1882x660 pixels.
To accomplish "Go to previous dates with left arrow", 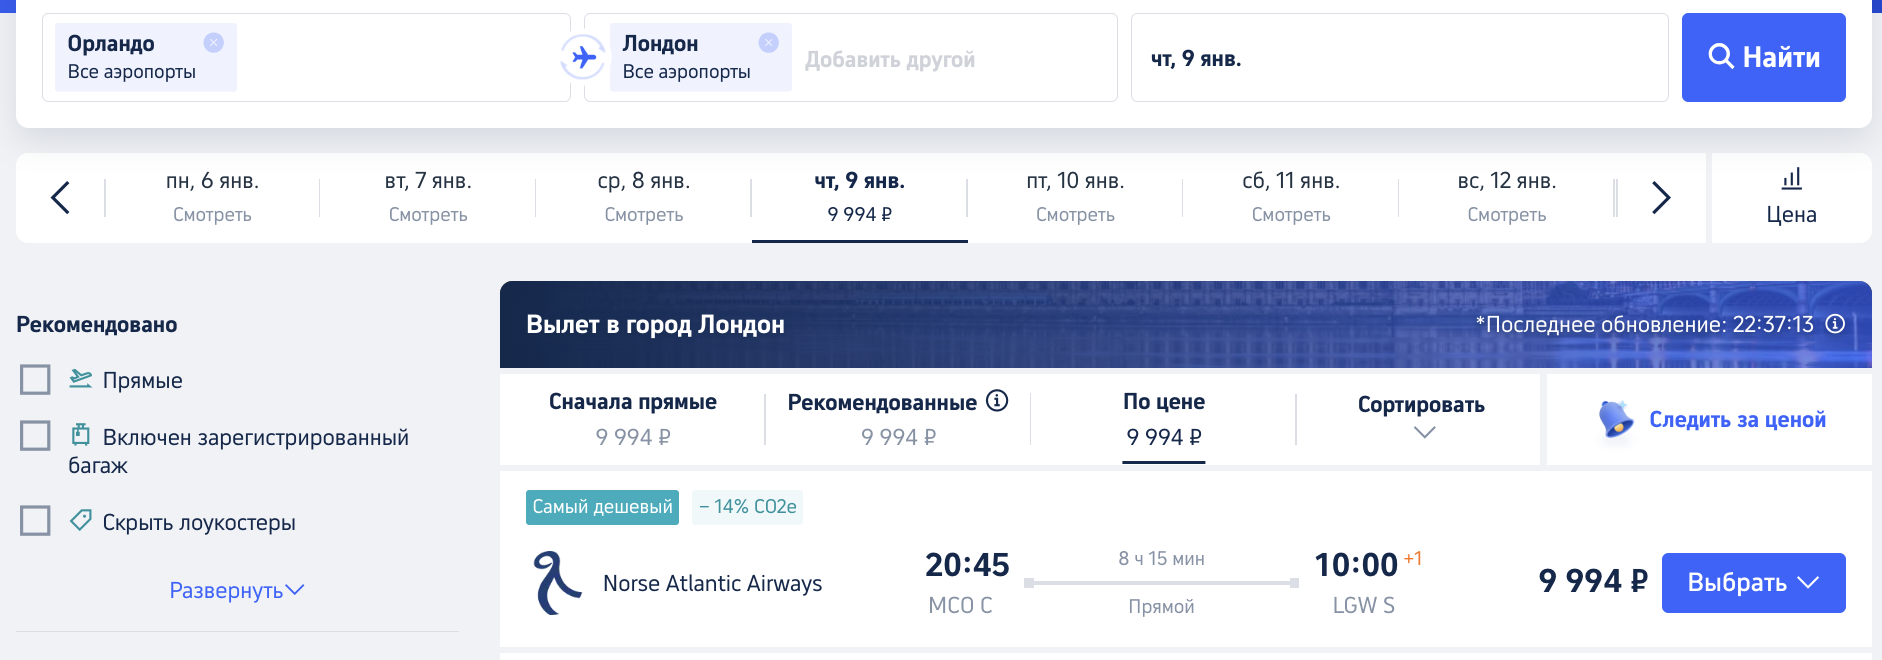I will tap(61, 197).
